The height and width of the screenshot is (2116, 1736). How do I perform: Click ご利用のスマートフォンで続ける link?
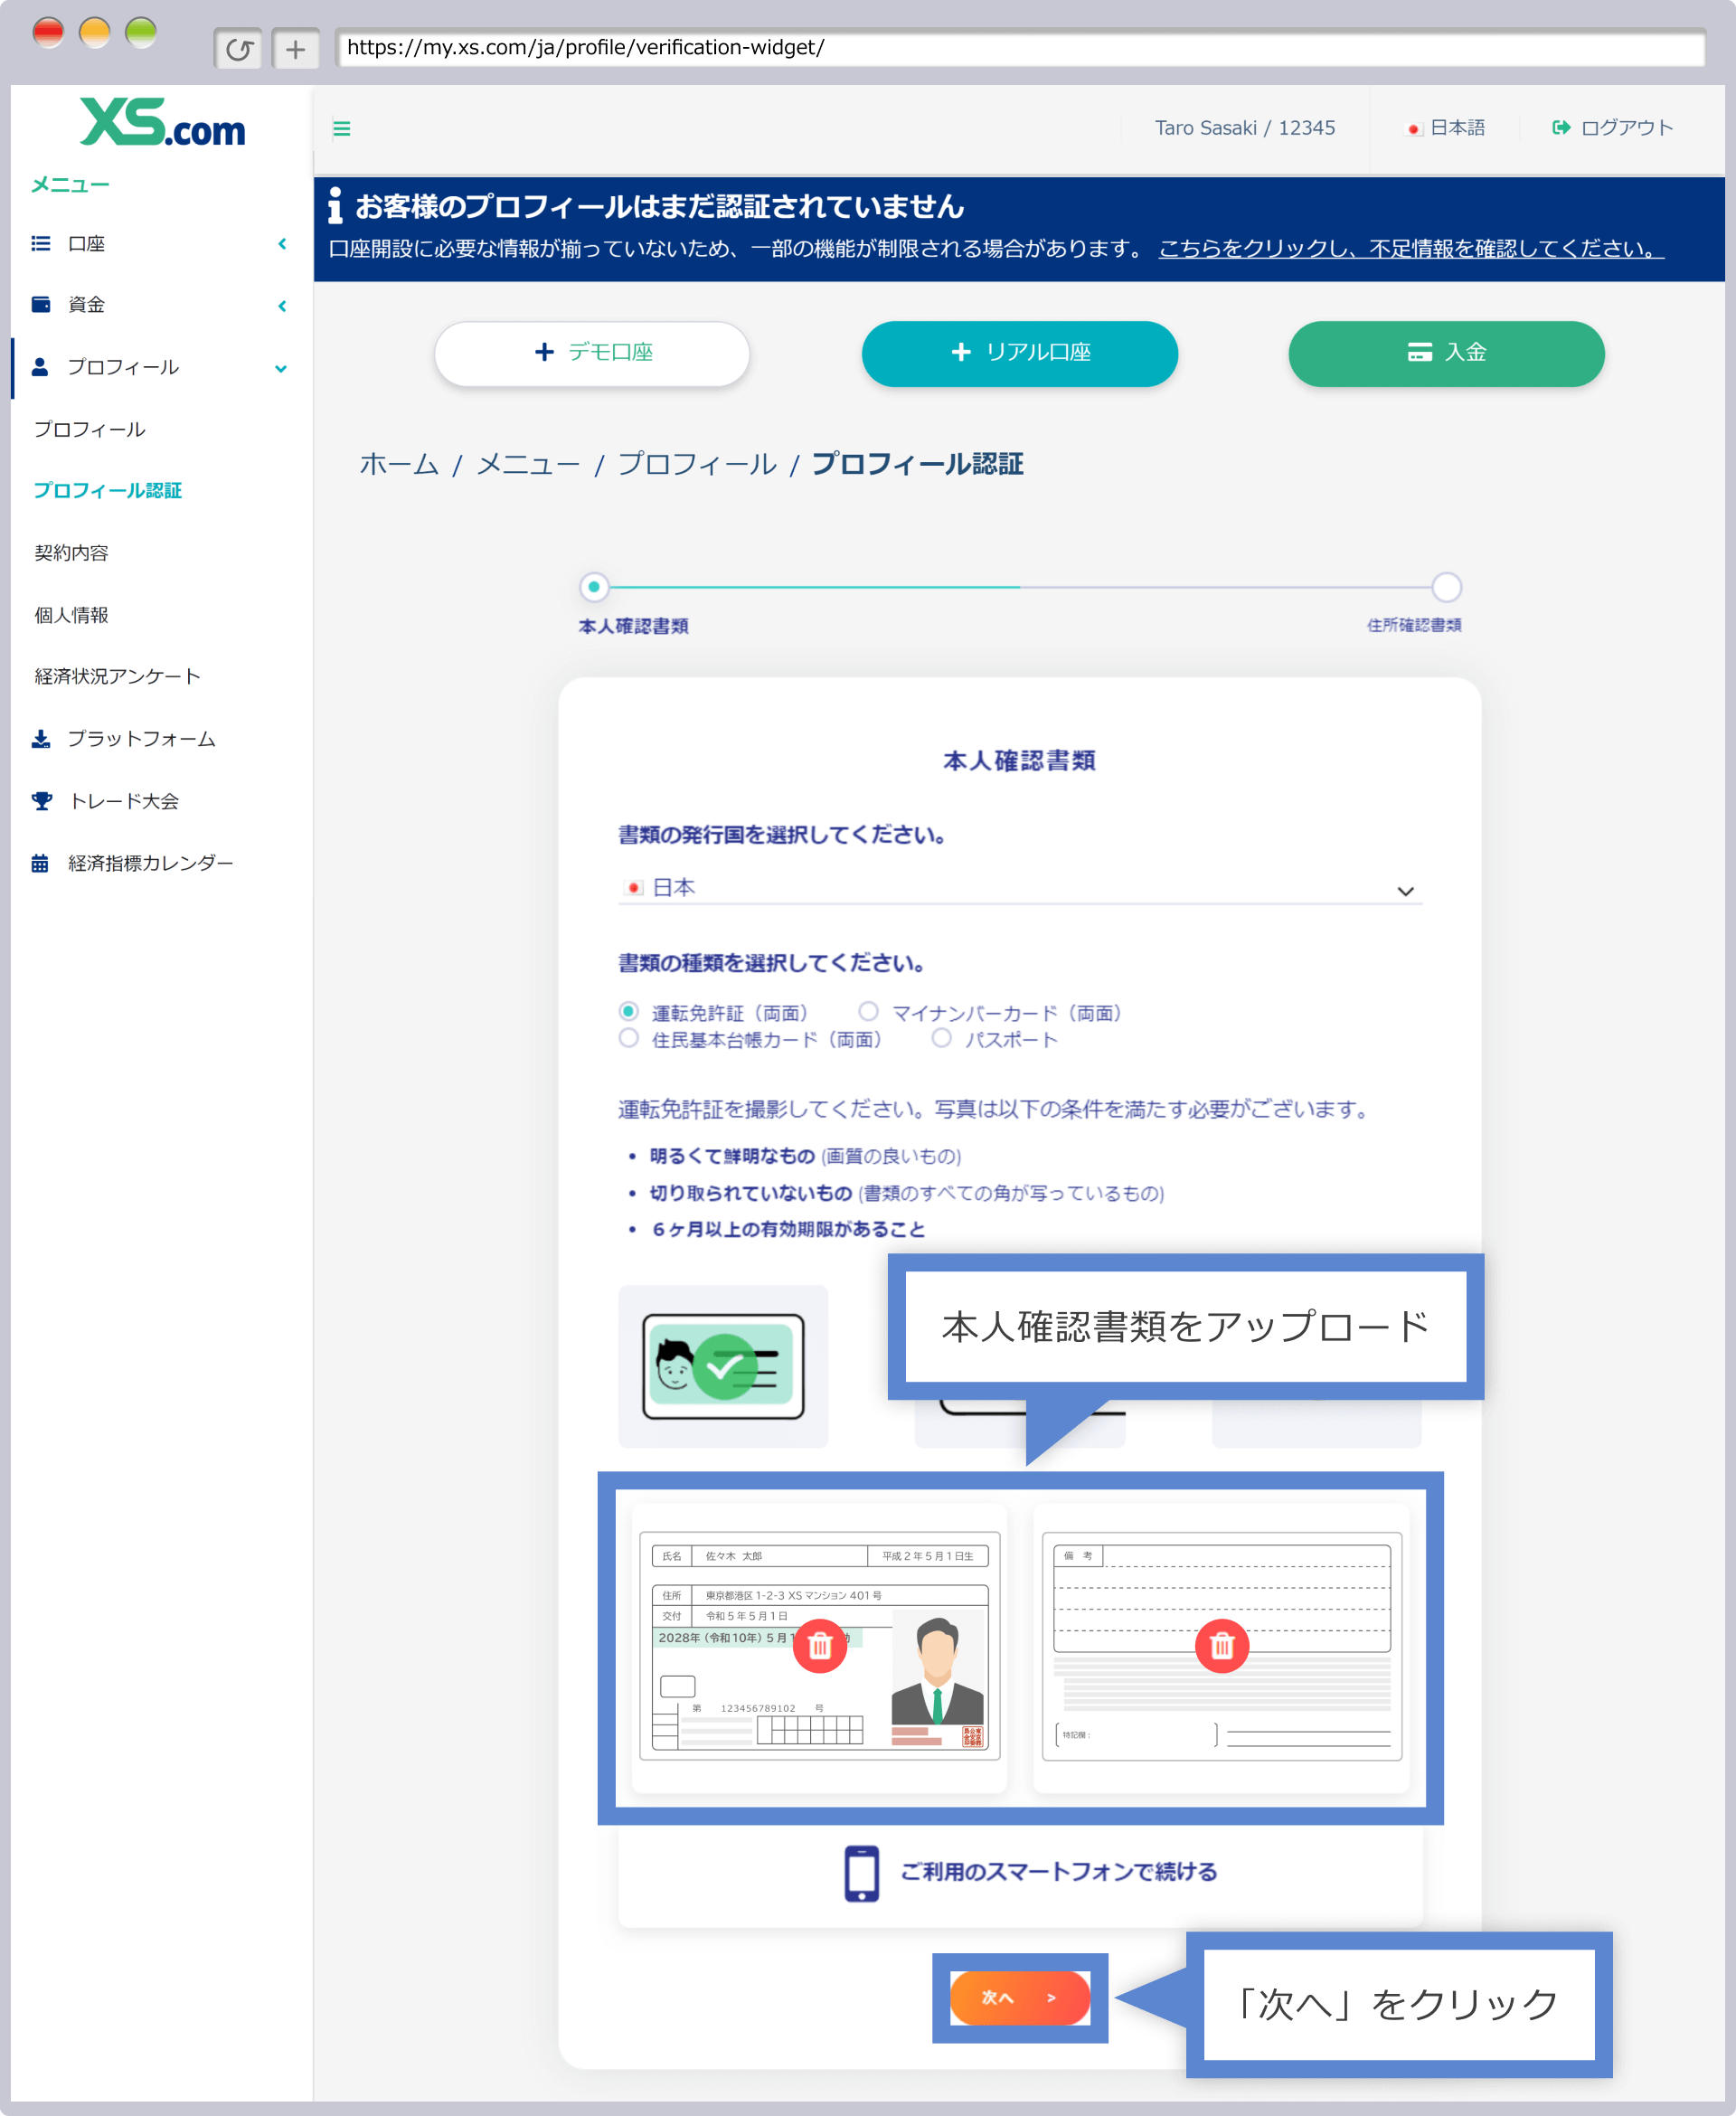tap(1058, 1872)
